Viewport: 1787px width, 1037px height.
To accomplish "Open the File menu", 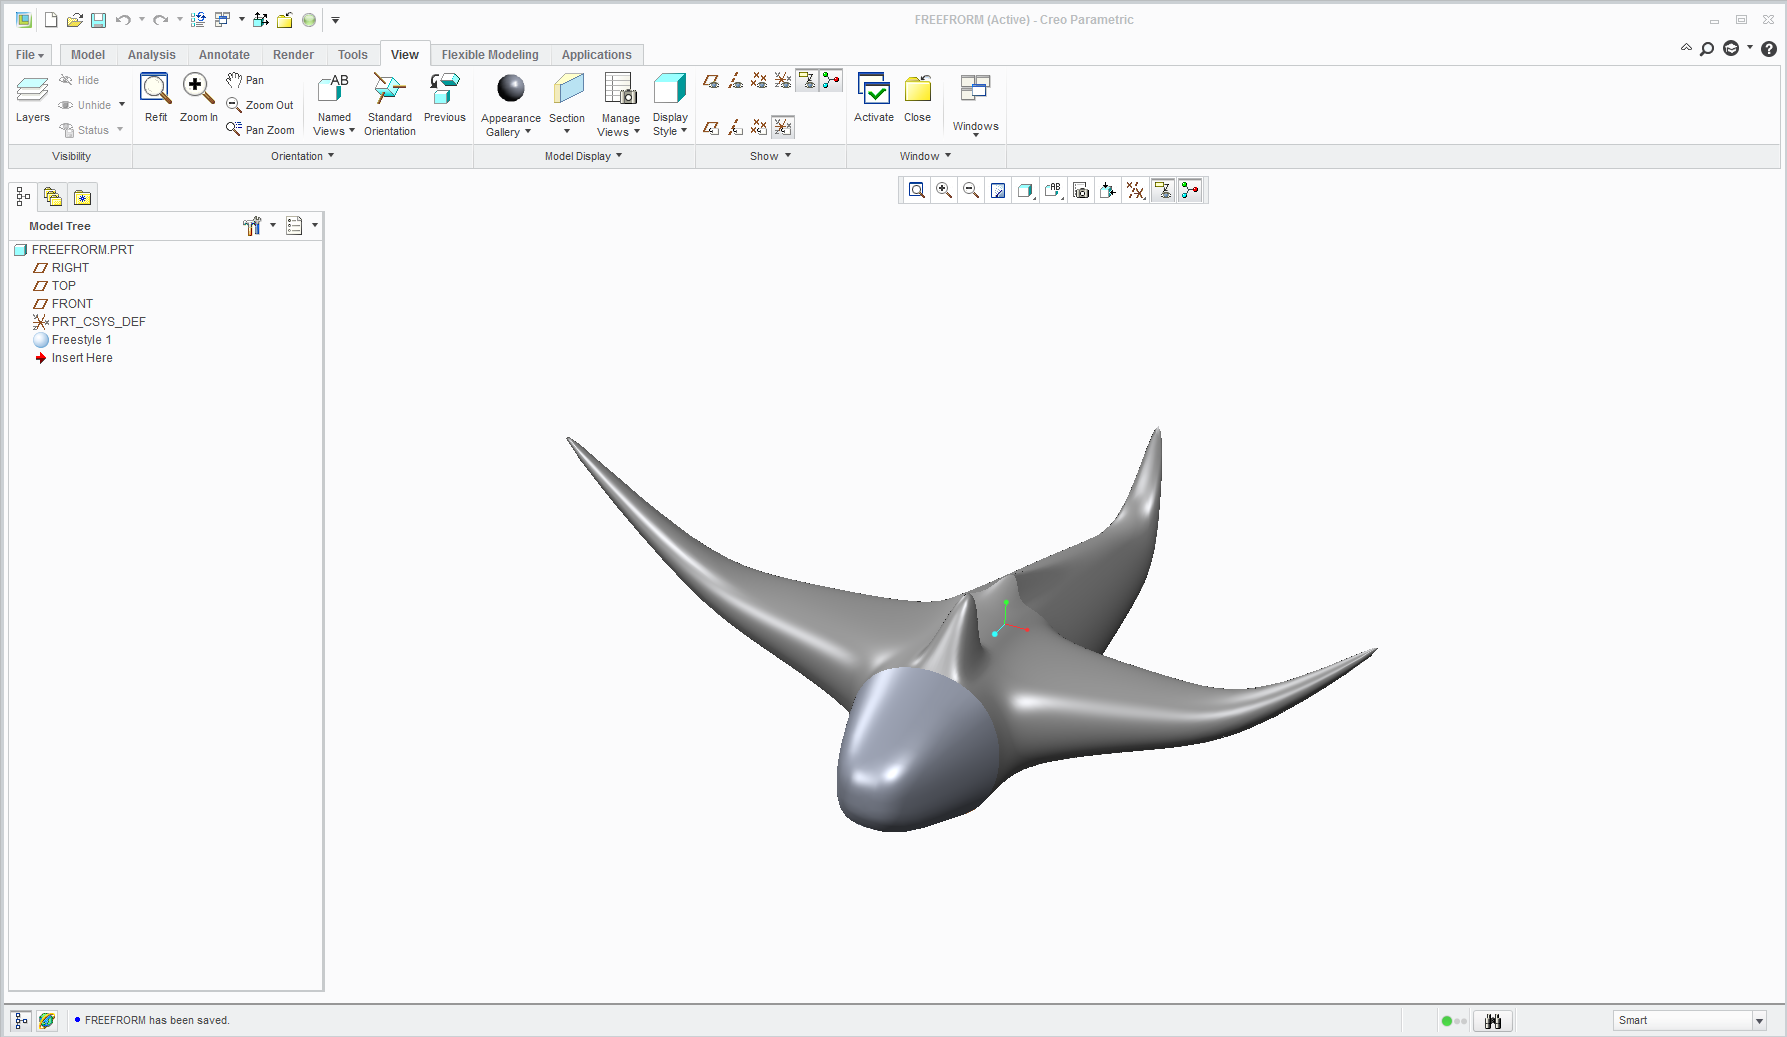I will tap(29, 55).
